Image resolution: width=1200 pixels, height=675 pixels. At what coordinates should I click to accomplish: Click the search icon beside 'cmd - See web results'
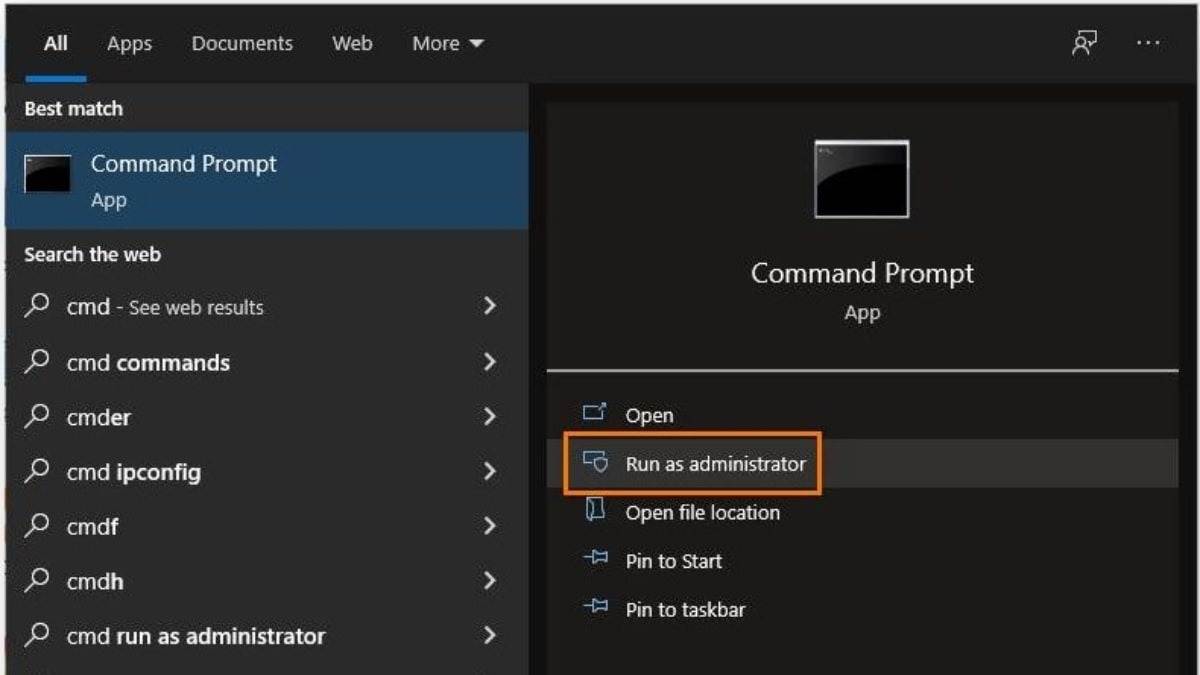point(37,306)
